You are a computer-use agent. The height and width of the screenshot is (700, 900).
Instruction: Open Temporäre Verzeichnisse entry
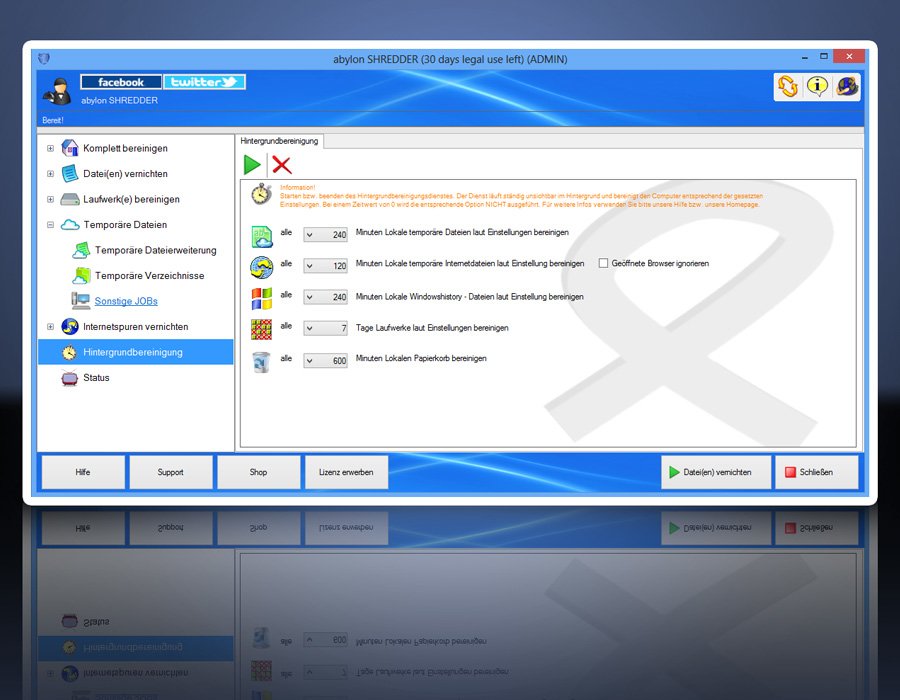click(149, 275)
